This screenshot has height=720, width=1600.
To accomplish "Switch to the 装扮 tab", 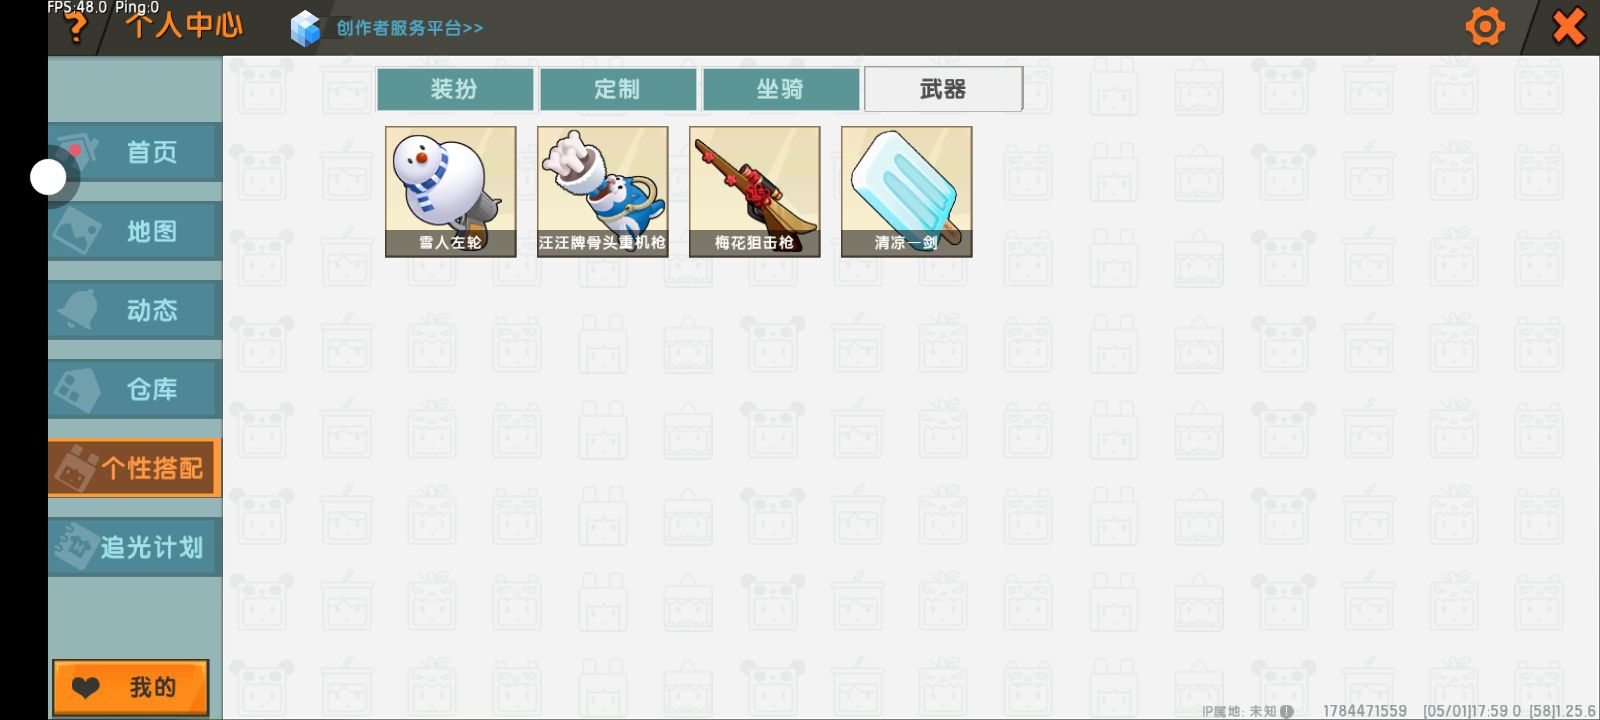I will (454, 89).
